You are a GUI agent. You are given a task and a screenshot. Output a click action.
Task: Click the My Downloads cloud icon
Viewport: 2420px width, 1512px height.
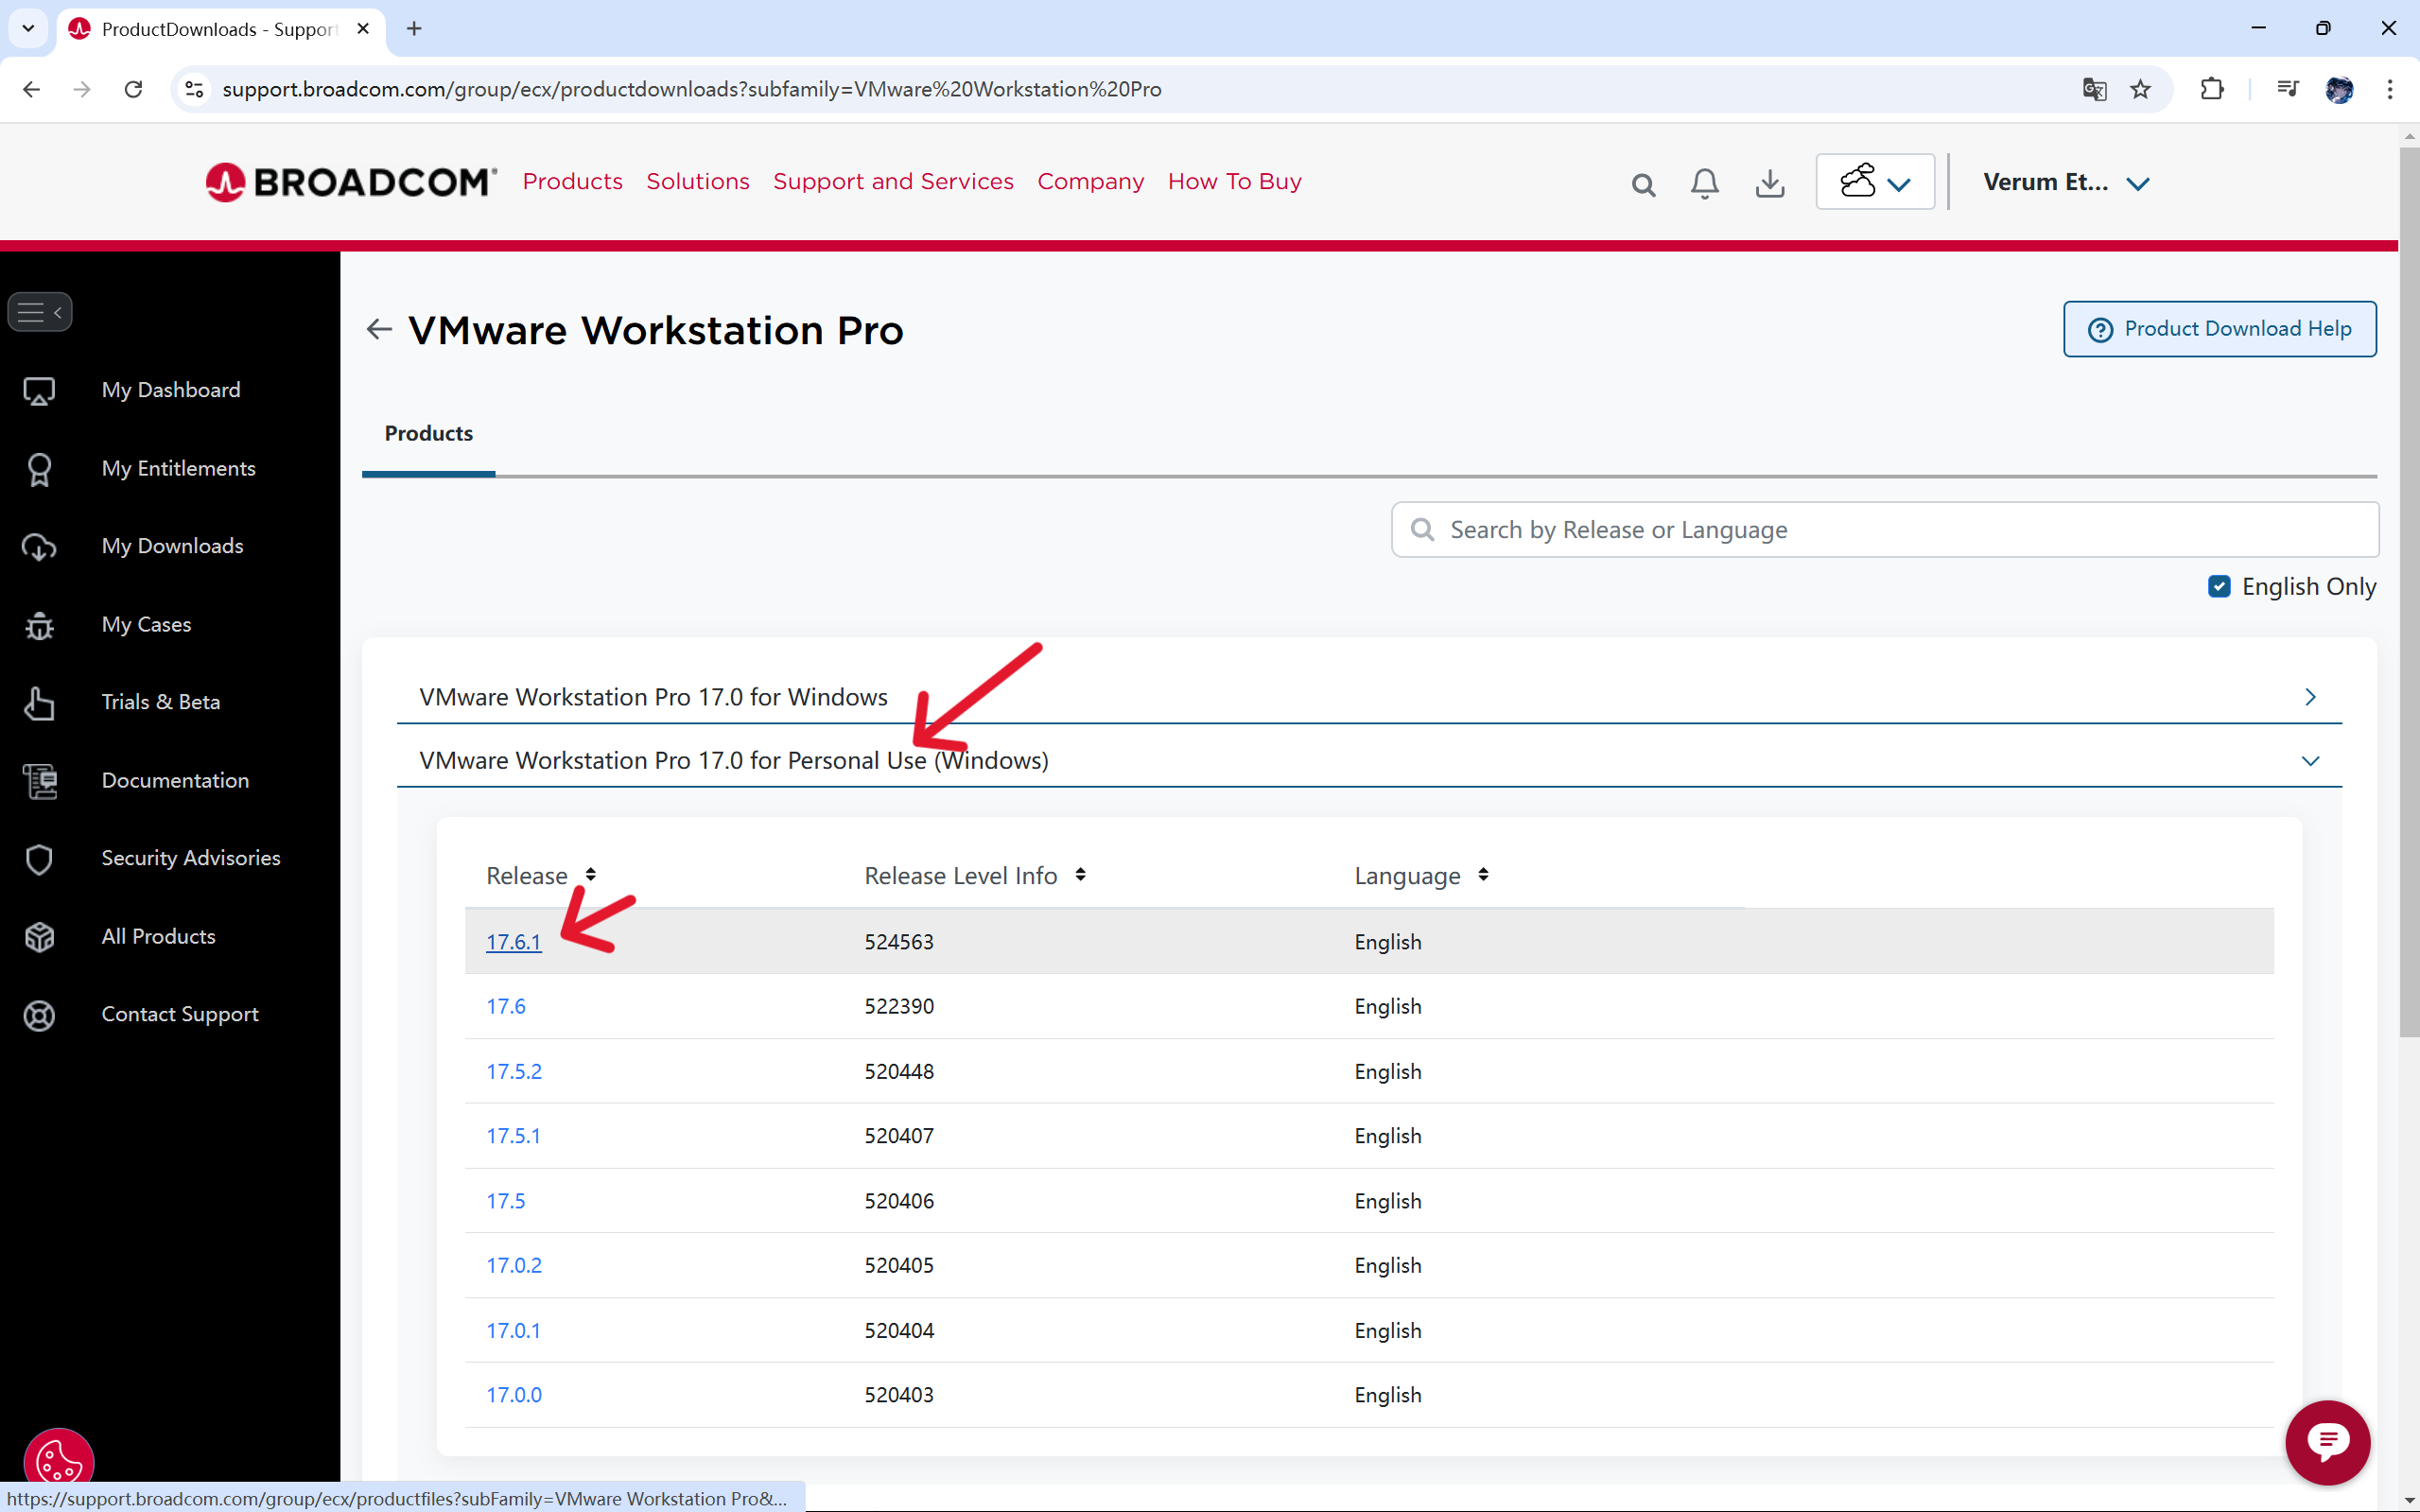[x=39, y=547]
